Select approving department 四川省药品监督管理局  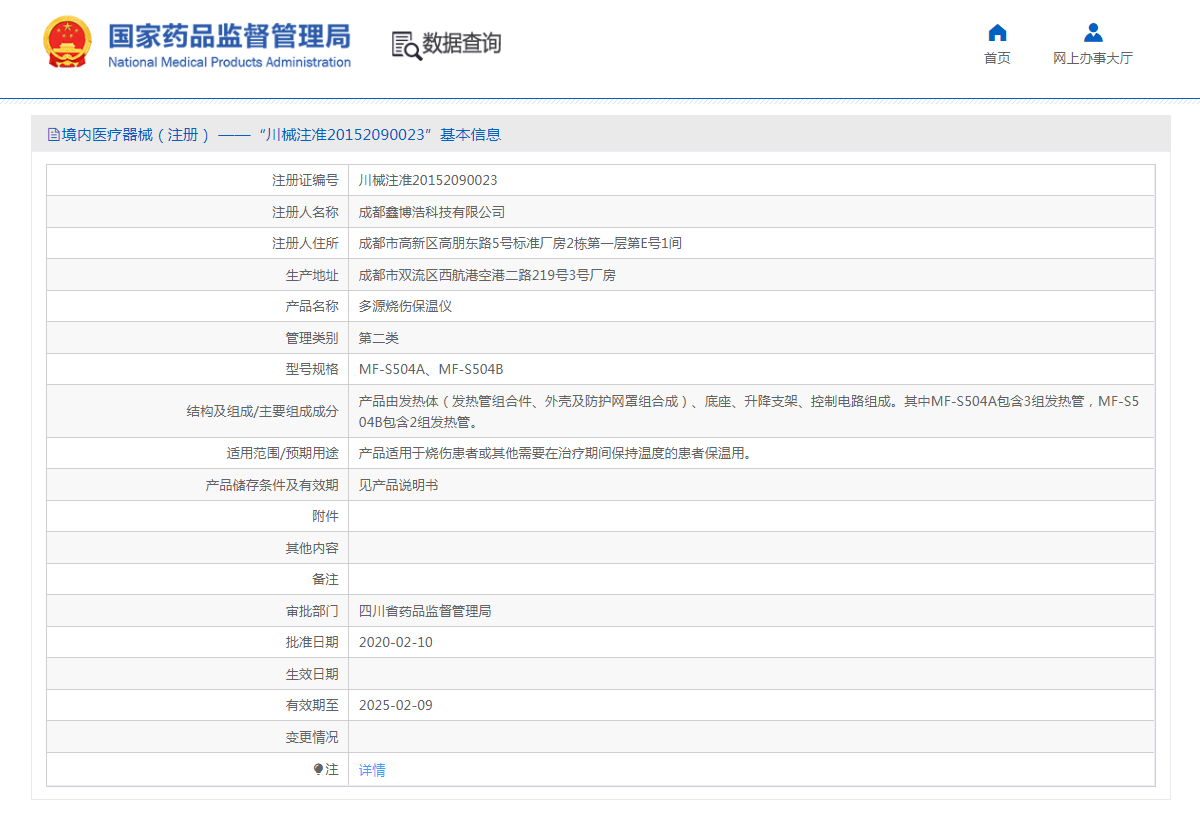pyautogui.click(x=425, y=611)
